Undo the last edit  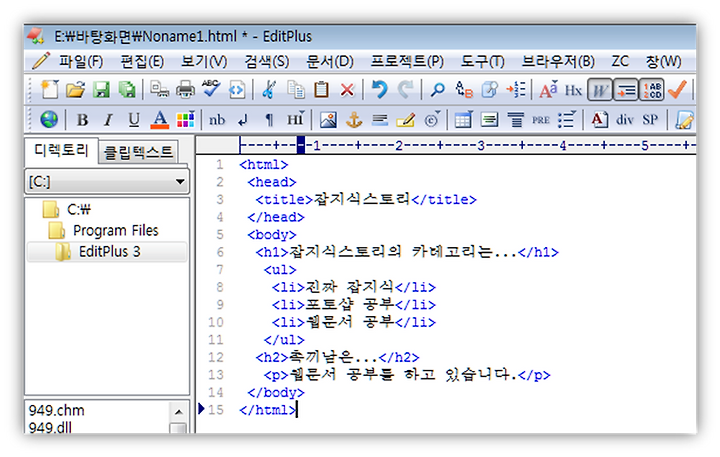[379, 90]
